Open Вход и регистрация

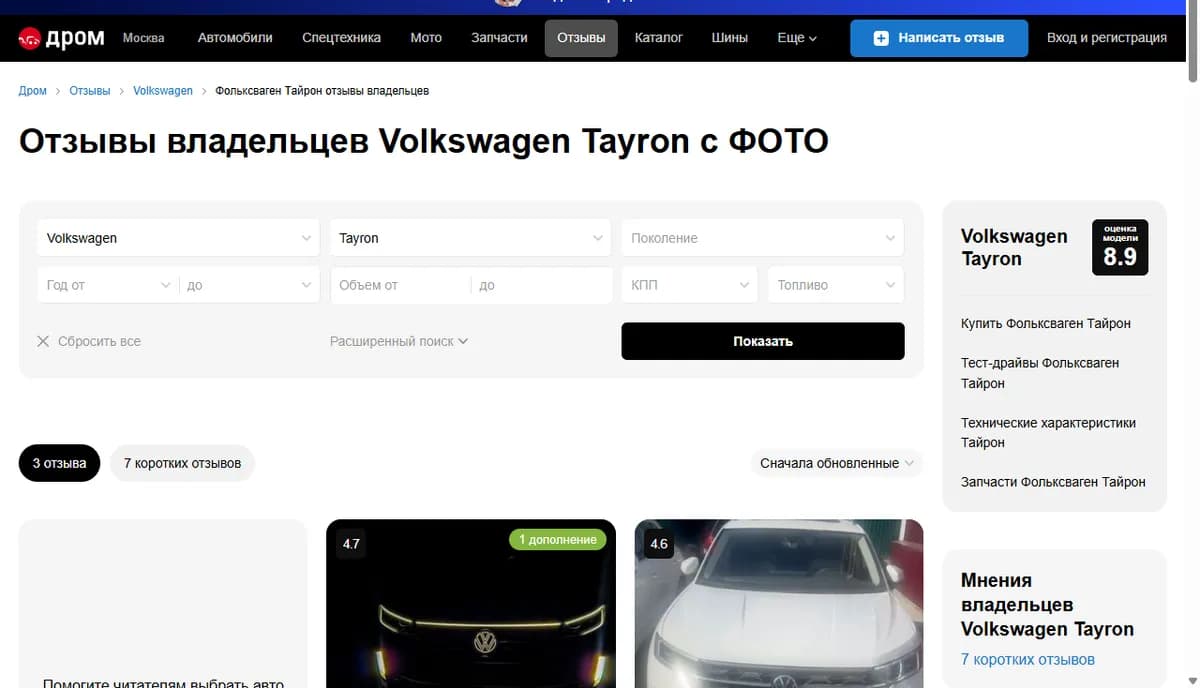coord(1107,38)
